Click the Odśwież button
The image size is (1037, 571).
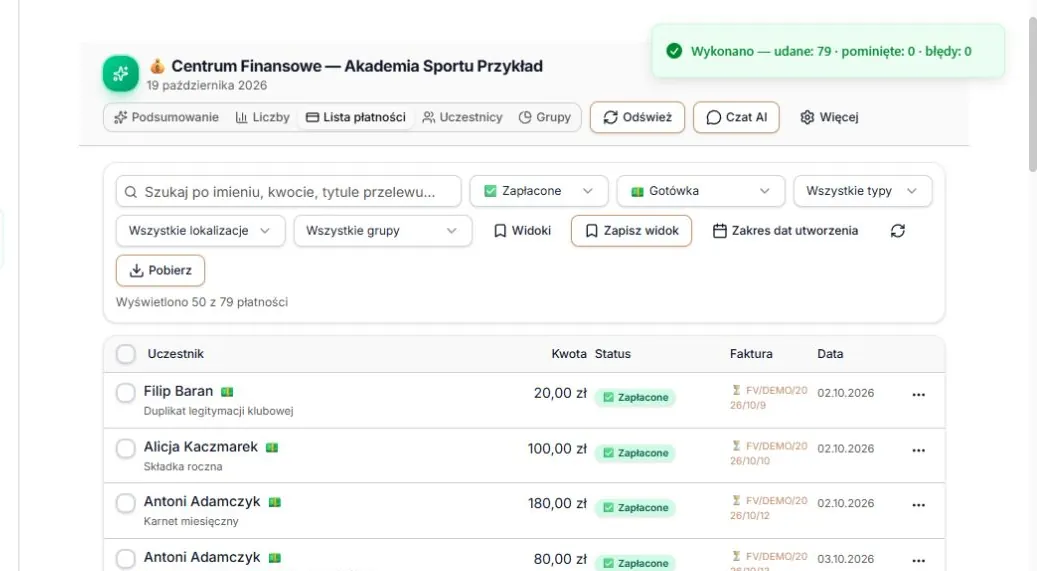(x=638, y=117)
